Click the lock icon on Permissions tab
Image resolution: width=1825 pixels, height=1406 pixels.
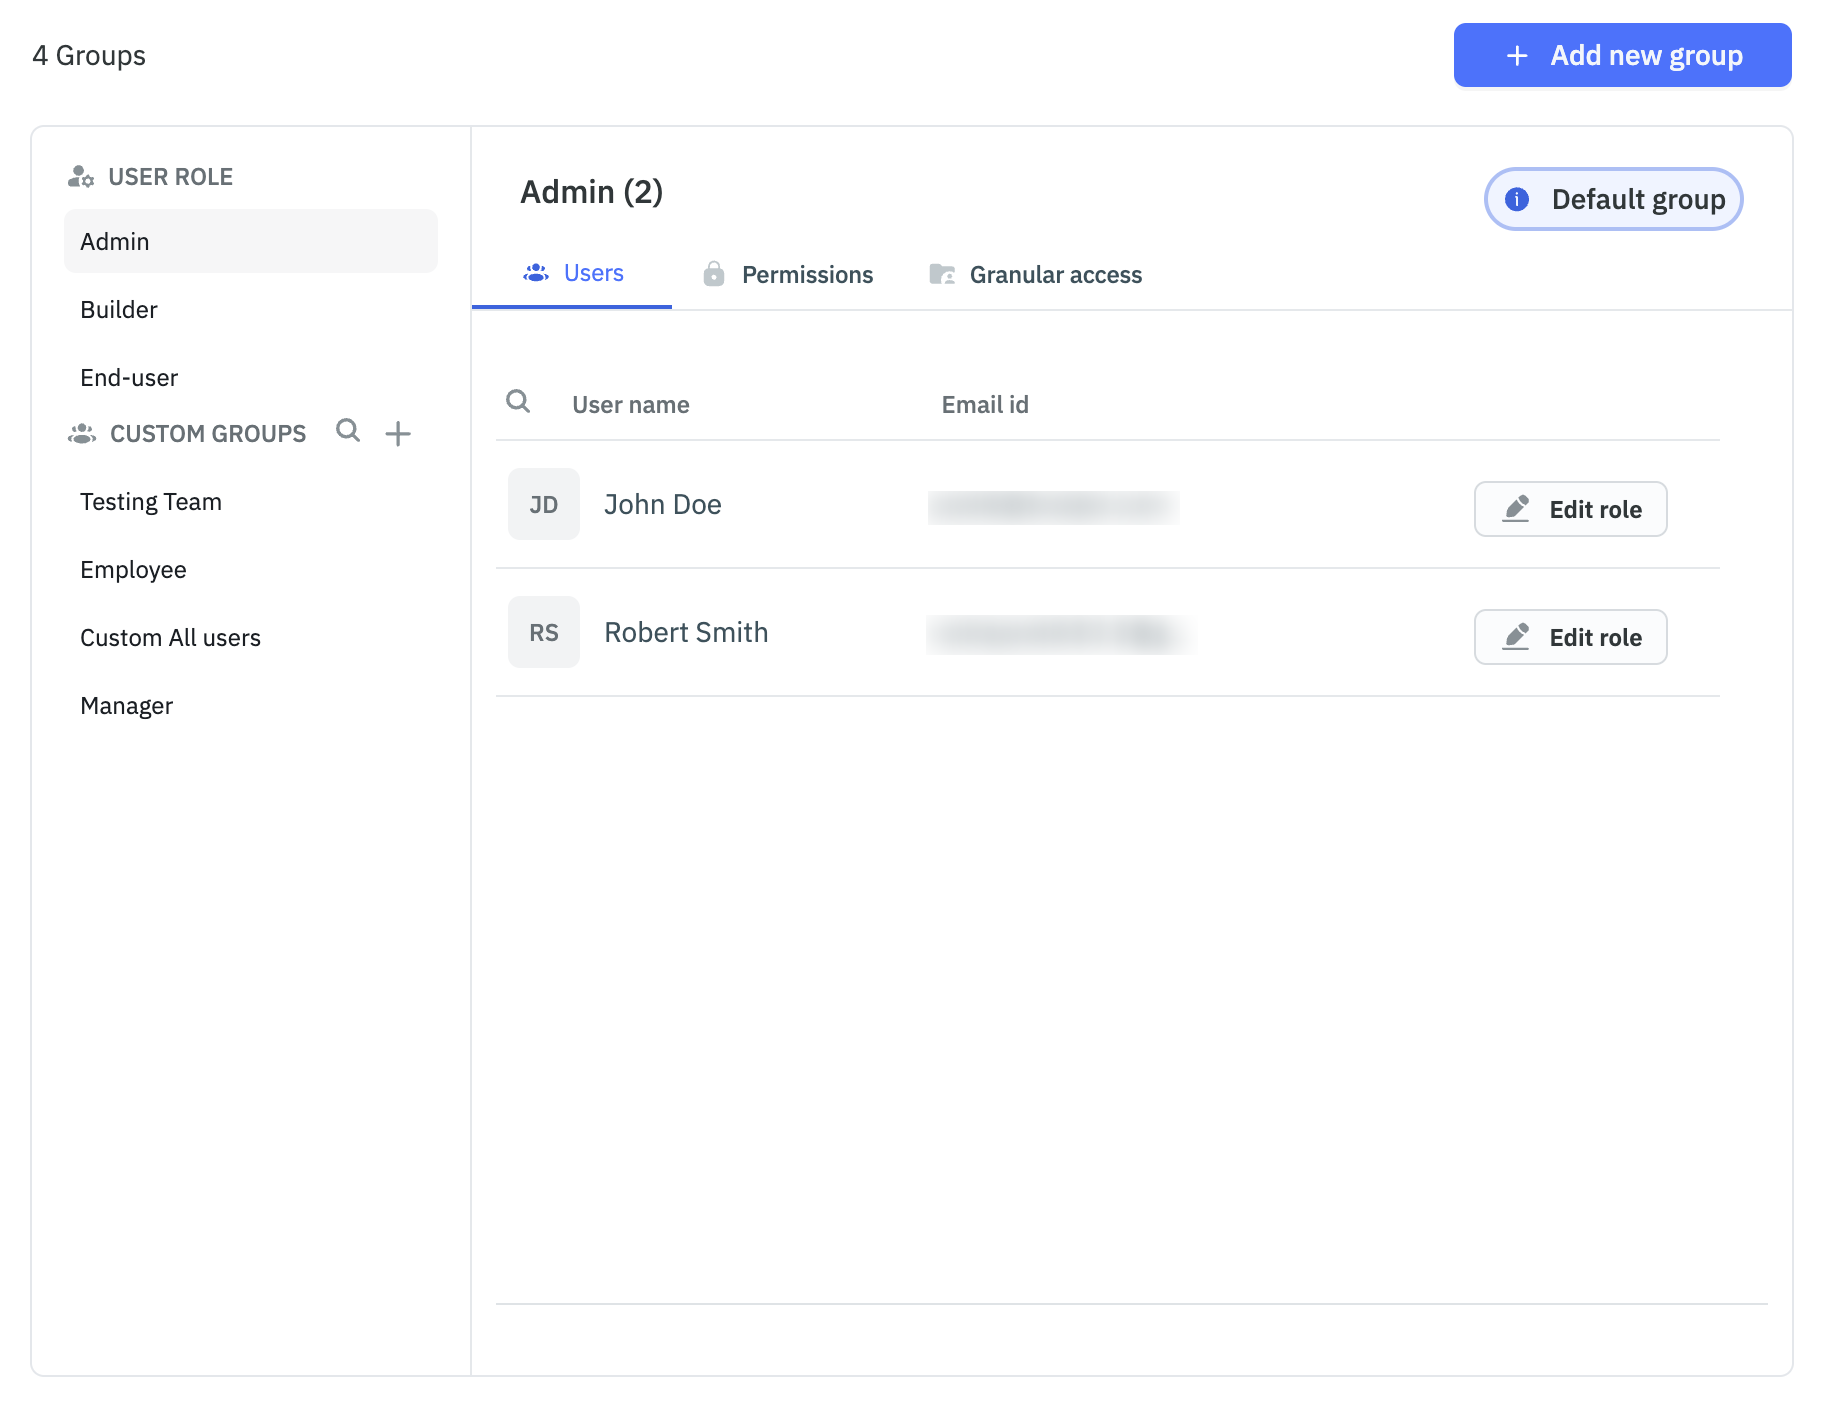pyautogui.click(x=714, y=273)
